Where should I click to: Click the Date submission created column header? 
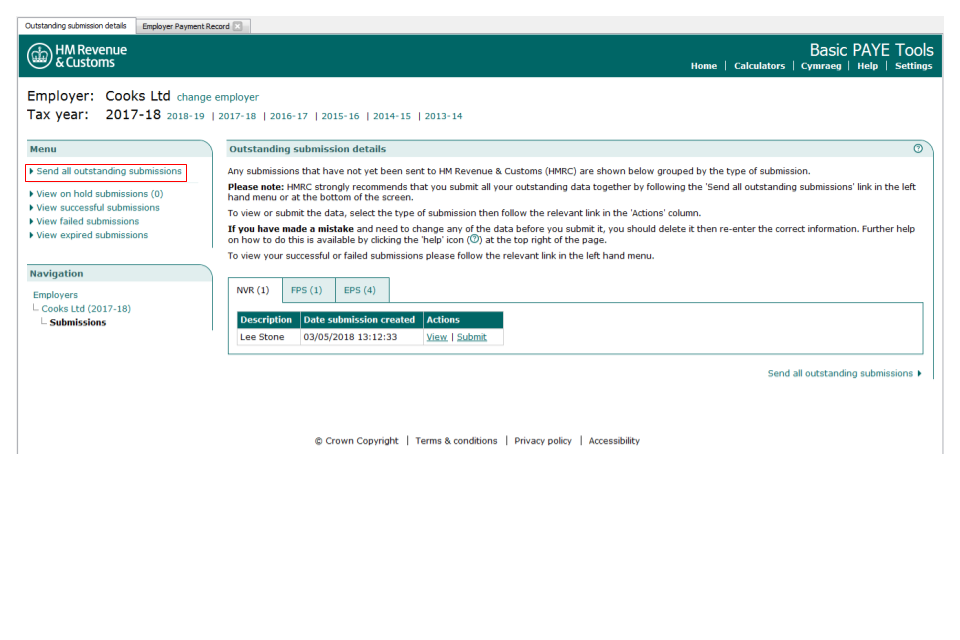(361, 320)
